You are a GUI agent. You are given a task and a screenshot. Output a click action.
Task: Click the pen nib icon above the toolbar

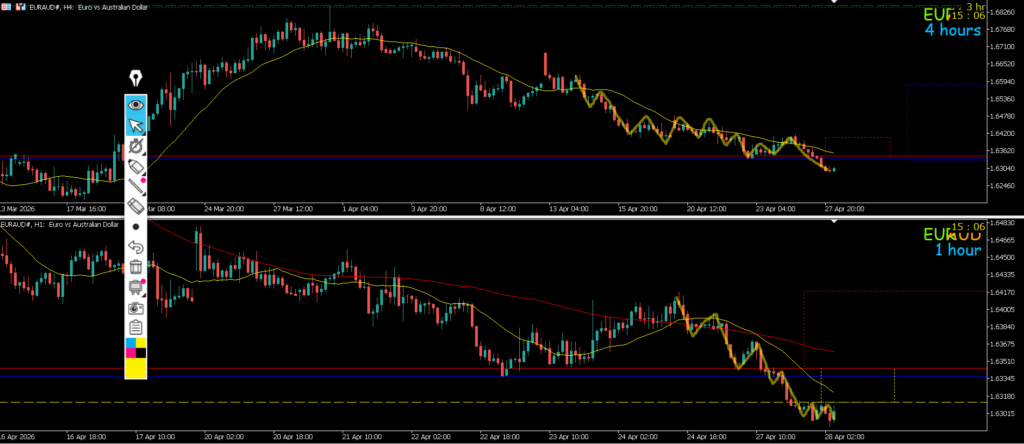click(135, 78)
